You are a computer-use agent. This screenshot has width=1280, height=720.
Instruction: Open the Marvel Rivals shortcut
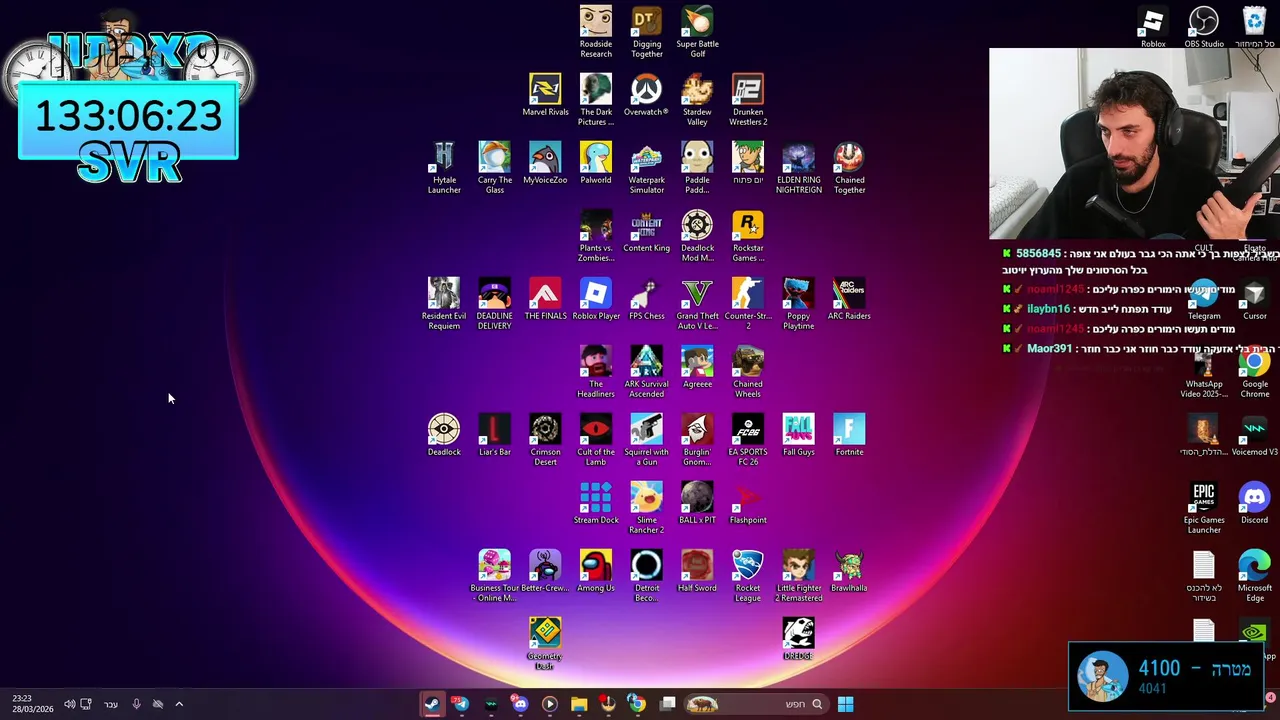tap(545, 95)
